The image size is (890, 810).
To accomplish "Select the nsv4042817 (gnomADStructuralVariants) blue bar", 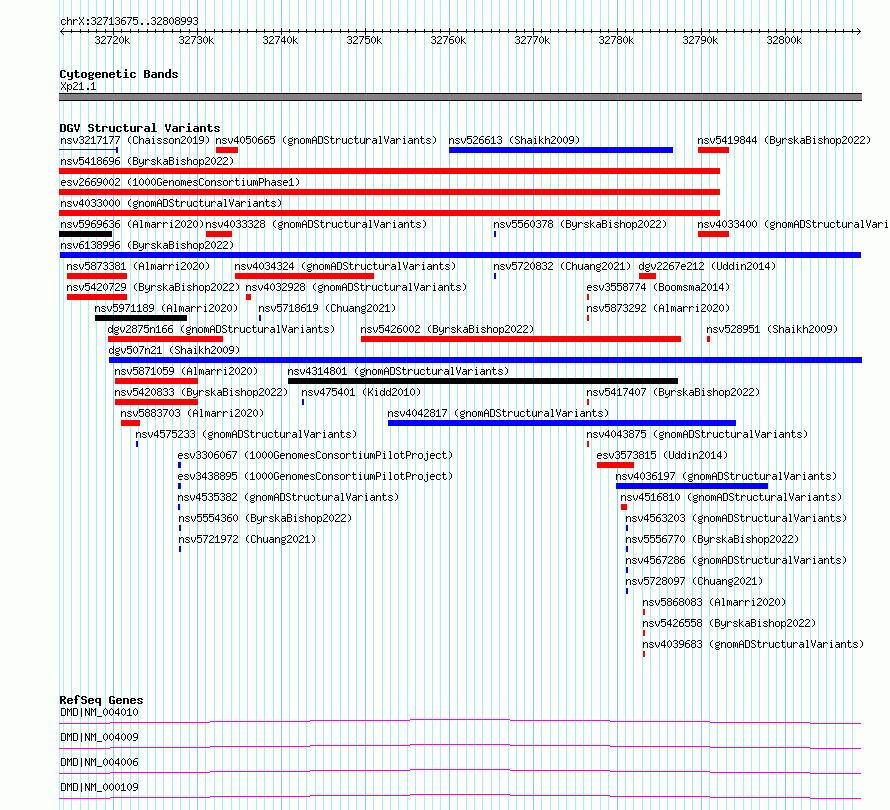I will (x=562, y=423).
